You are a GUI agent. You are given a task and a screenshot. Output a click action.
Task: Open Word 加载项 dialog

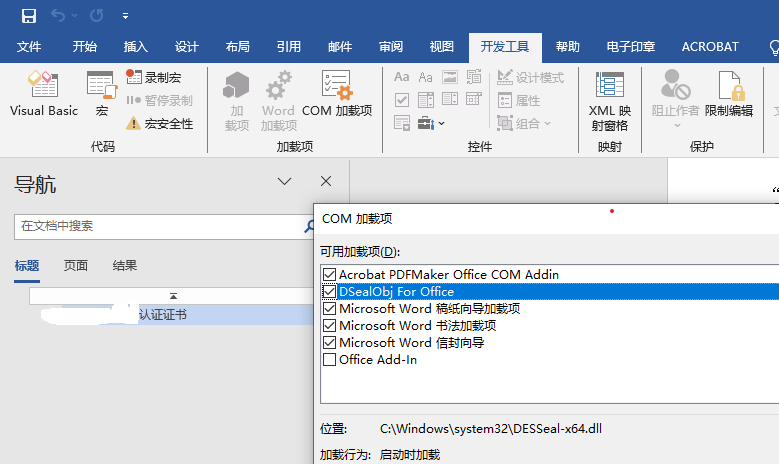[x=278, y=101]
